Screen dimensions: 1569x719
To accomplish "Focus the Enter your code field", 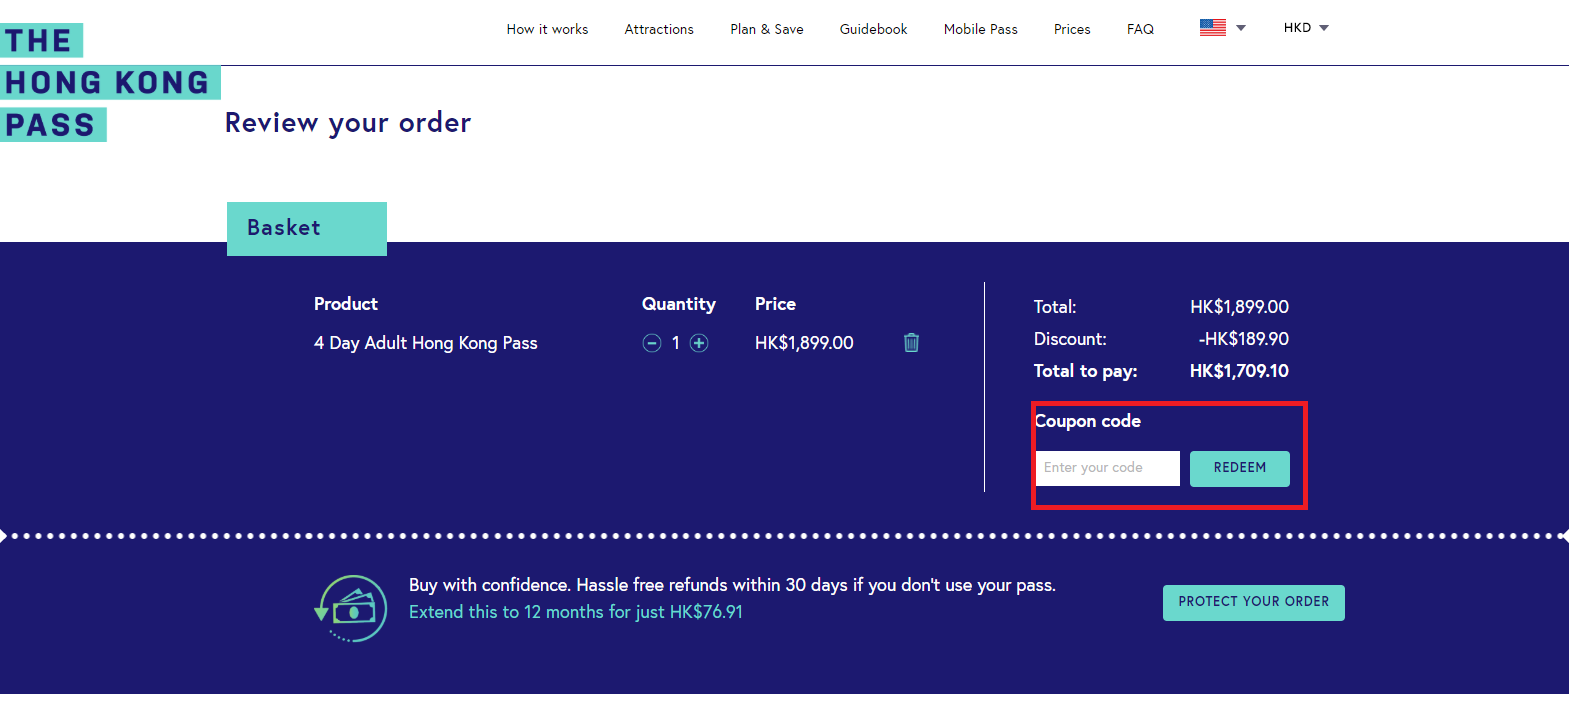I will (1108, 468).
